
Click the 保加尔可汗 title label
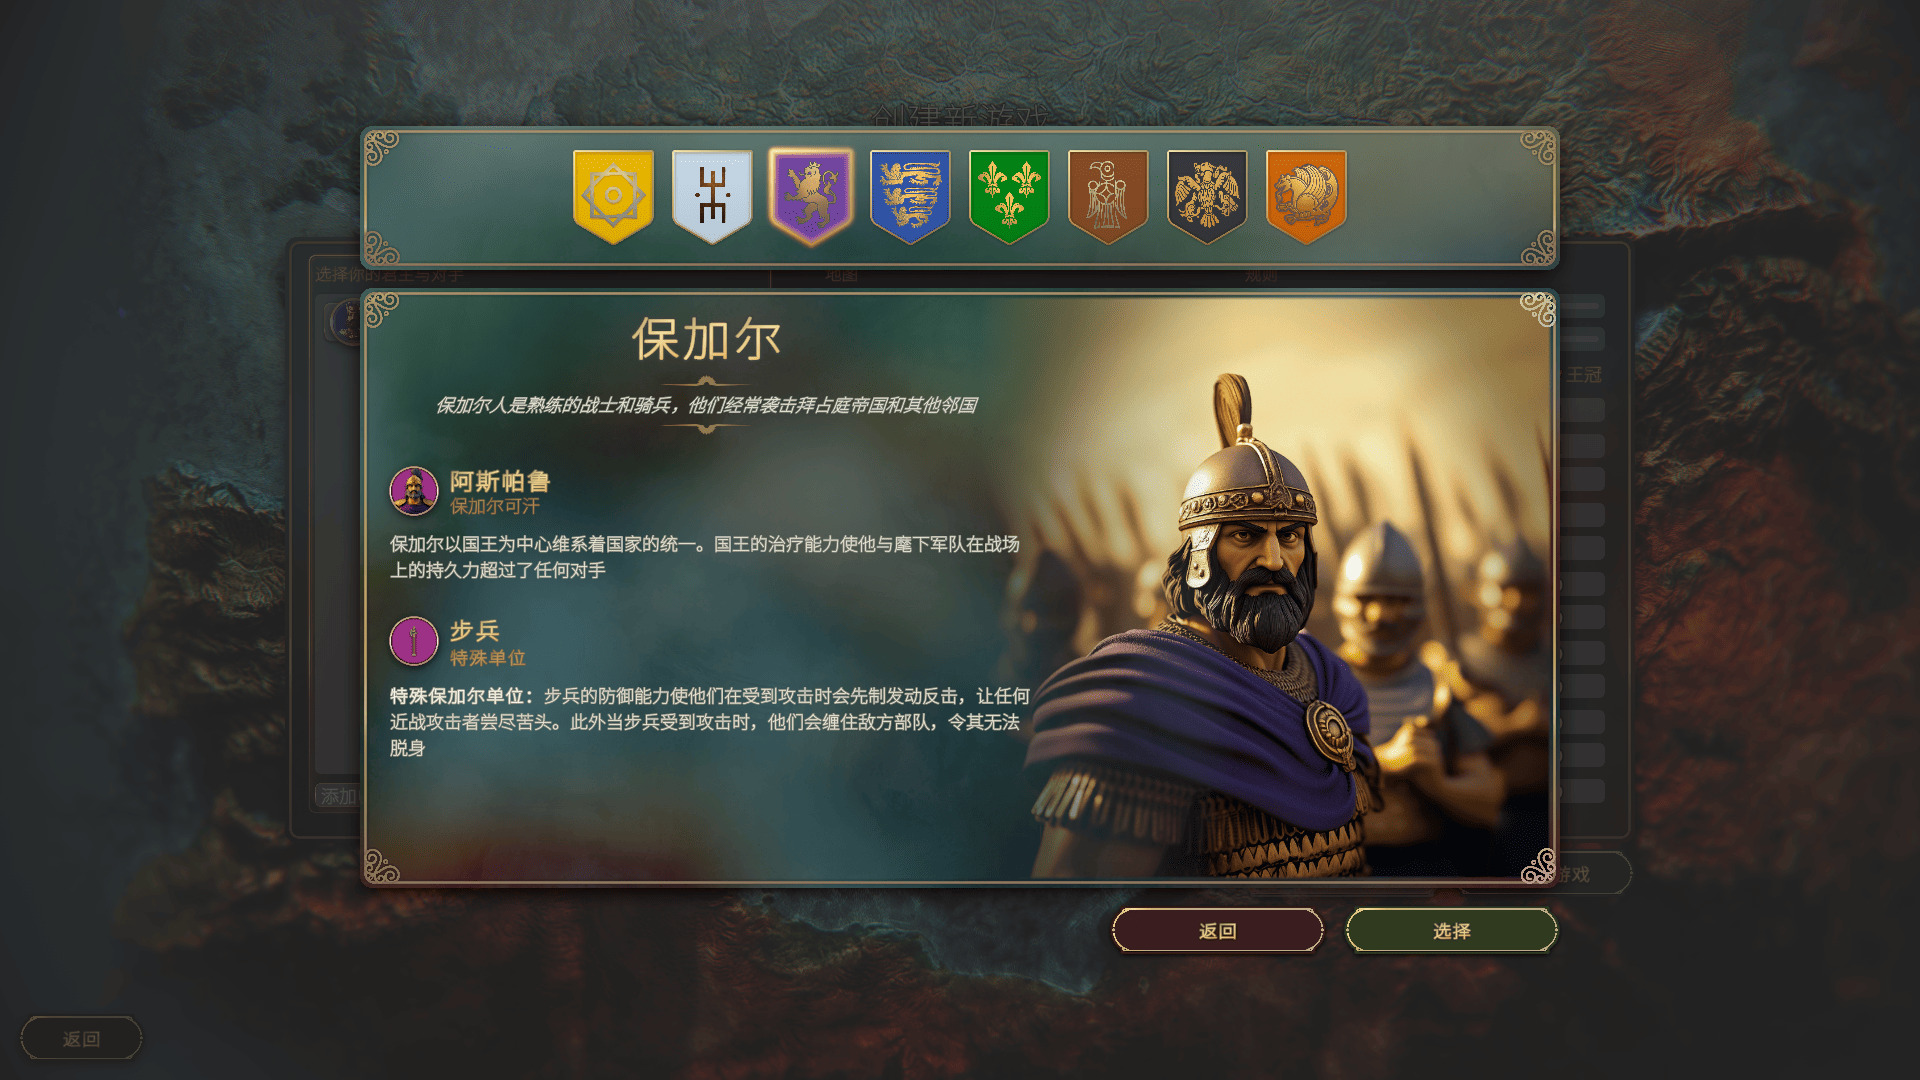click(495, 506)
